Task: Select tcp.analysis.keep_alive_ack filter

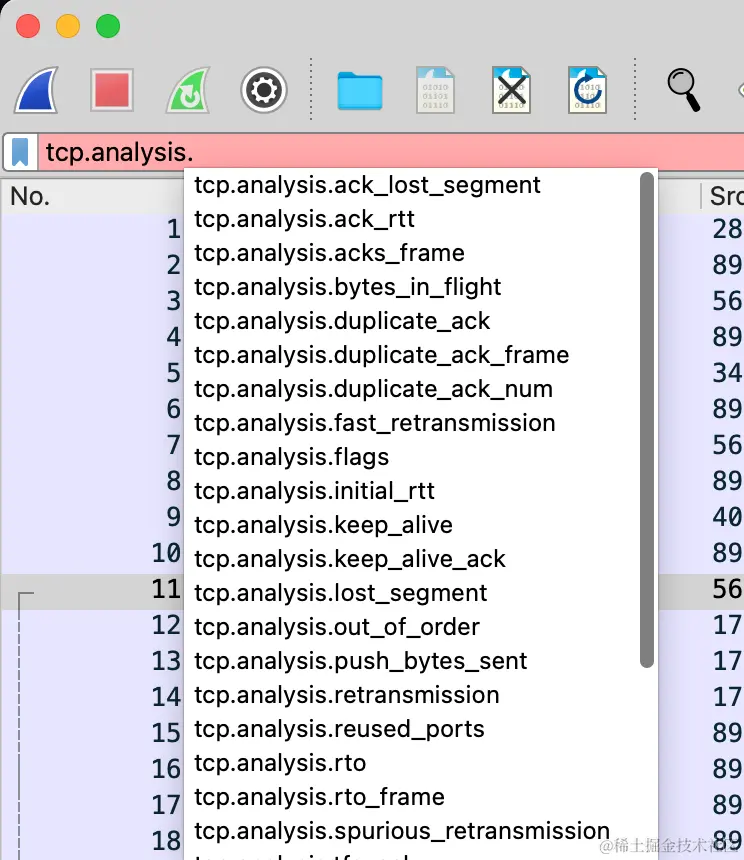Action: coord(350,559)
